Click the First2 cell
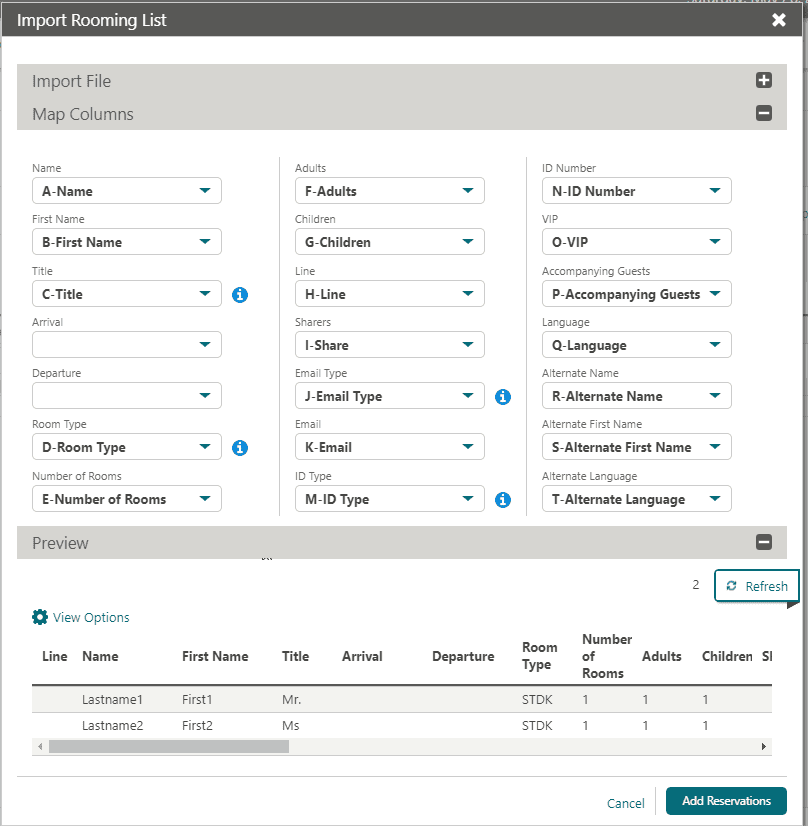Screen dimensions: 808x826 (197, 725)
